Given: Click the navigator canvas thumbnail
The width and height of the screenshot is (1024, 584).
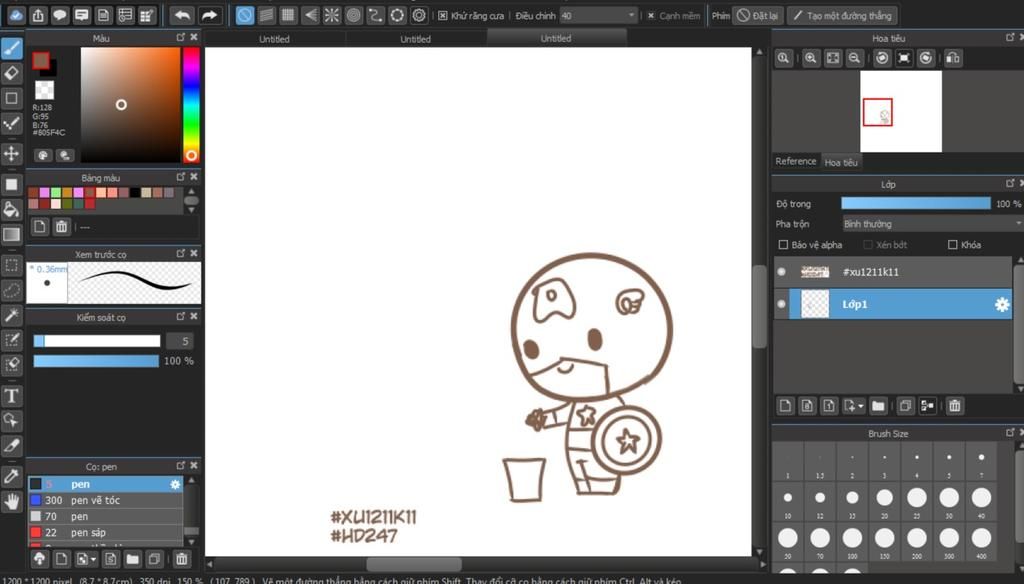Looking at the screenshot, I should pyautogui.click(x=901, y=111).
